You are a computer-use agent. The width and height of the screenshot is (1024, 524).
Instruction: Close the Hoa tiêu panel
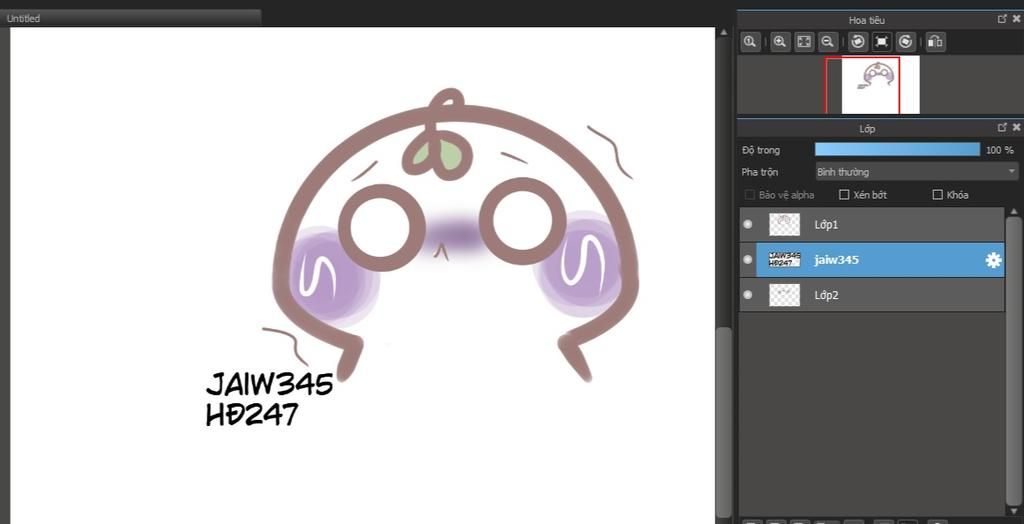pyautogui.click(x=1016, y=19)
